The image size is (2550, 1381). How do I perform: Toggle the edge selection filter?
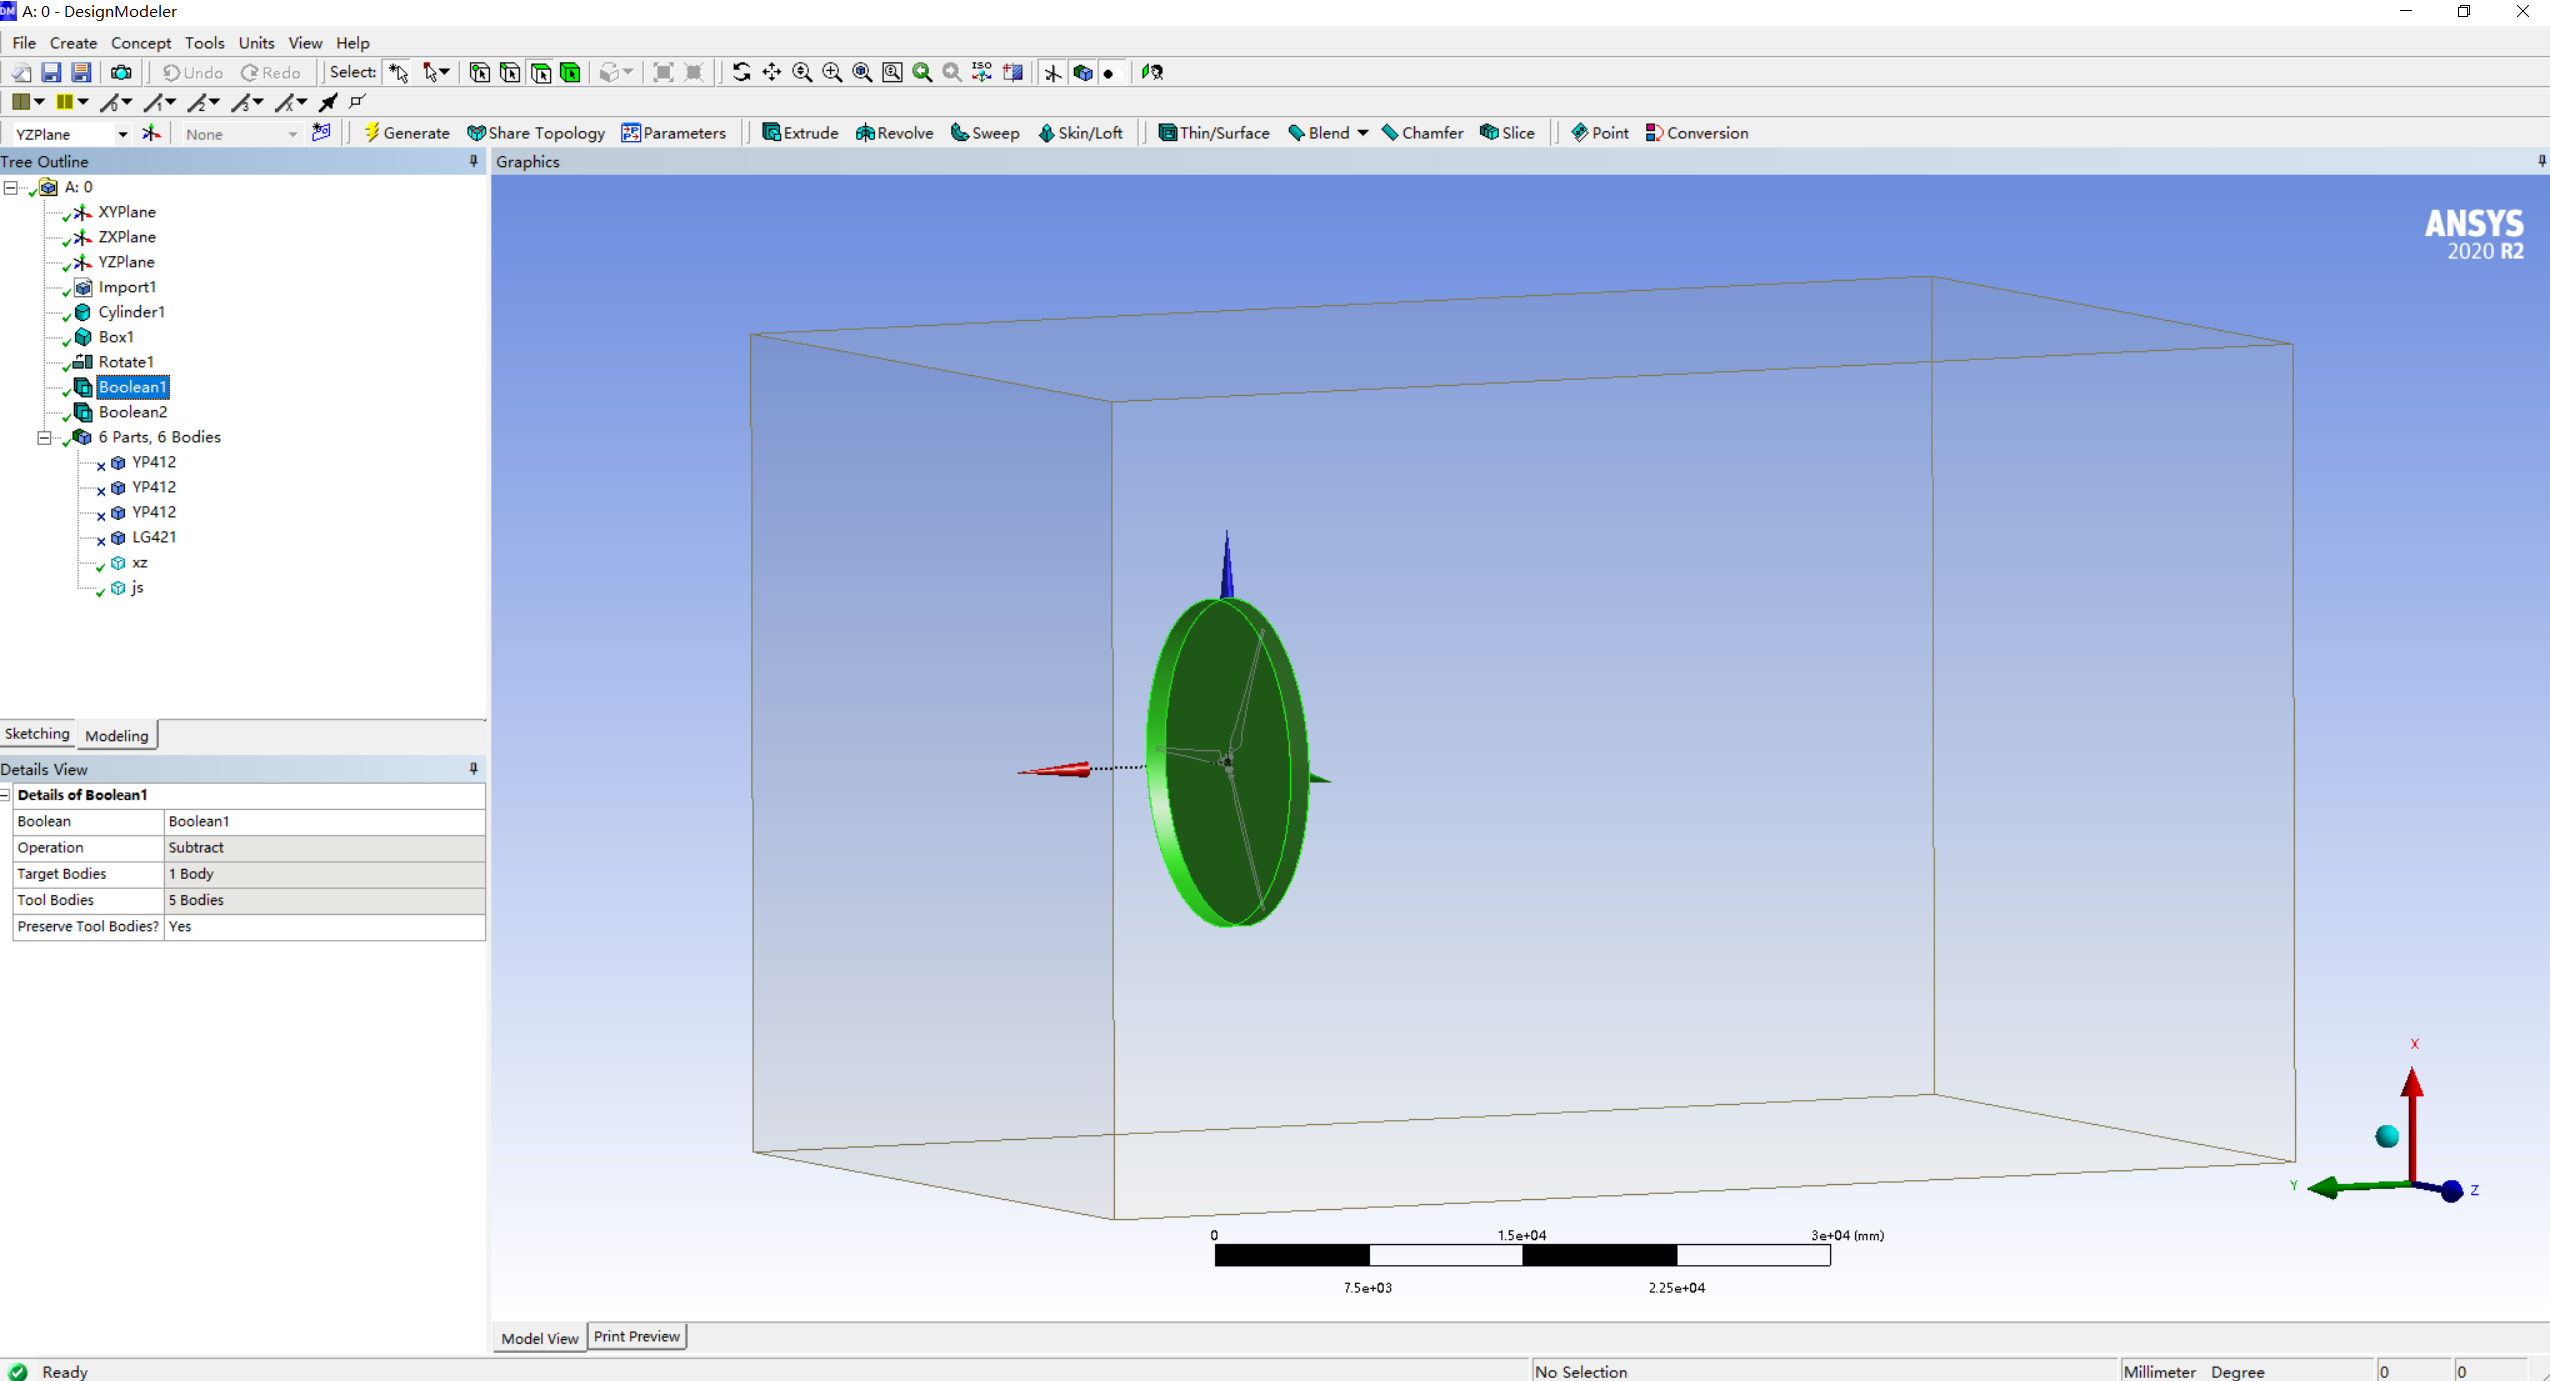(510, 72)
